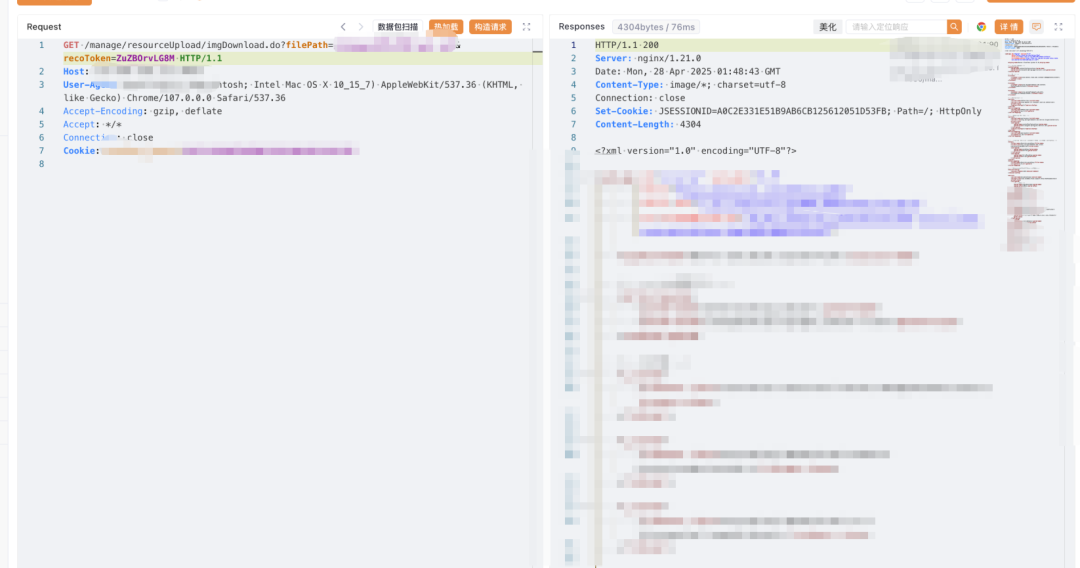Expand Request panel to fullscreen

click(526, 27)
